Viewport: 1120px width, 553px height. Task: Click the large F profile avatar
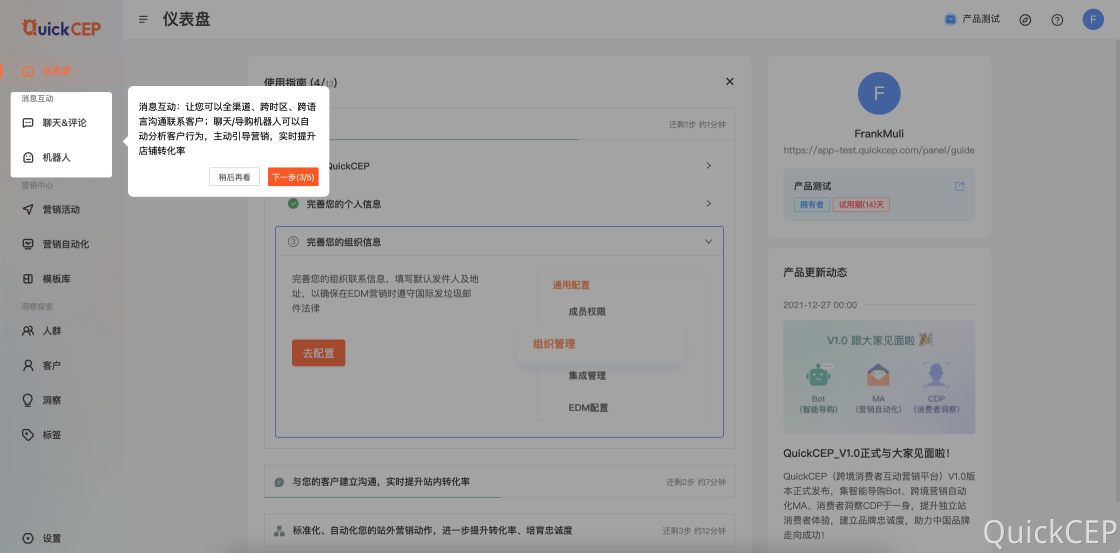click(x=879, y=94)
